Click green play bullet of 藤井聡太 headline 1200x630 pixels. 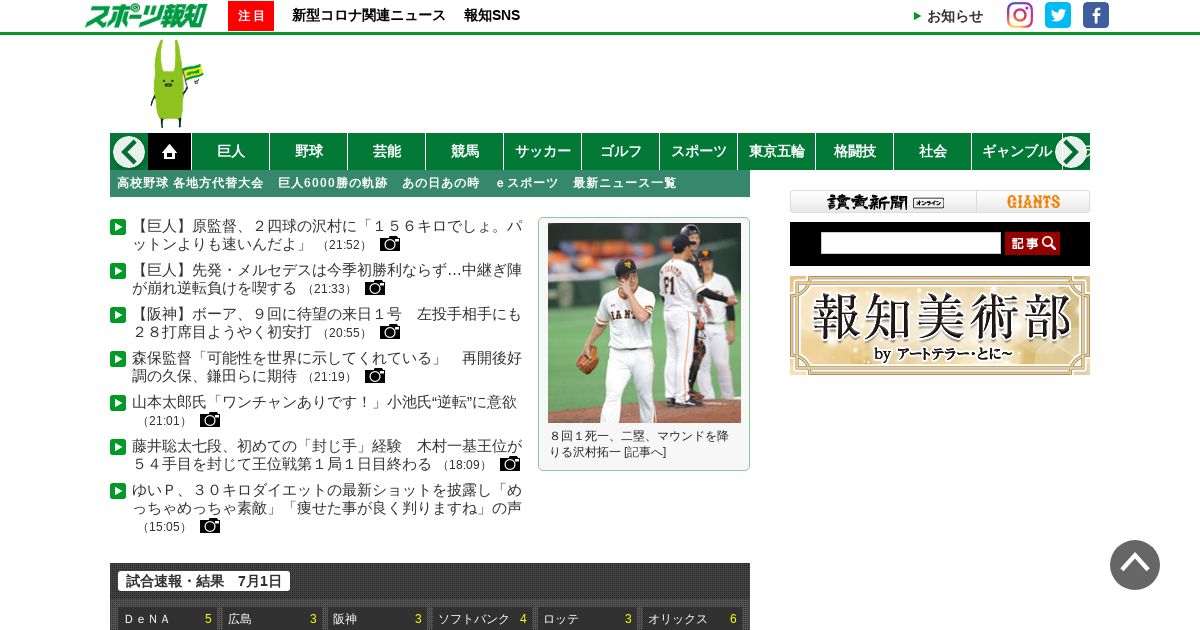tap(118, 447)
